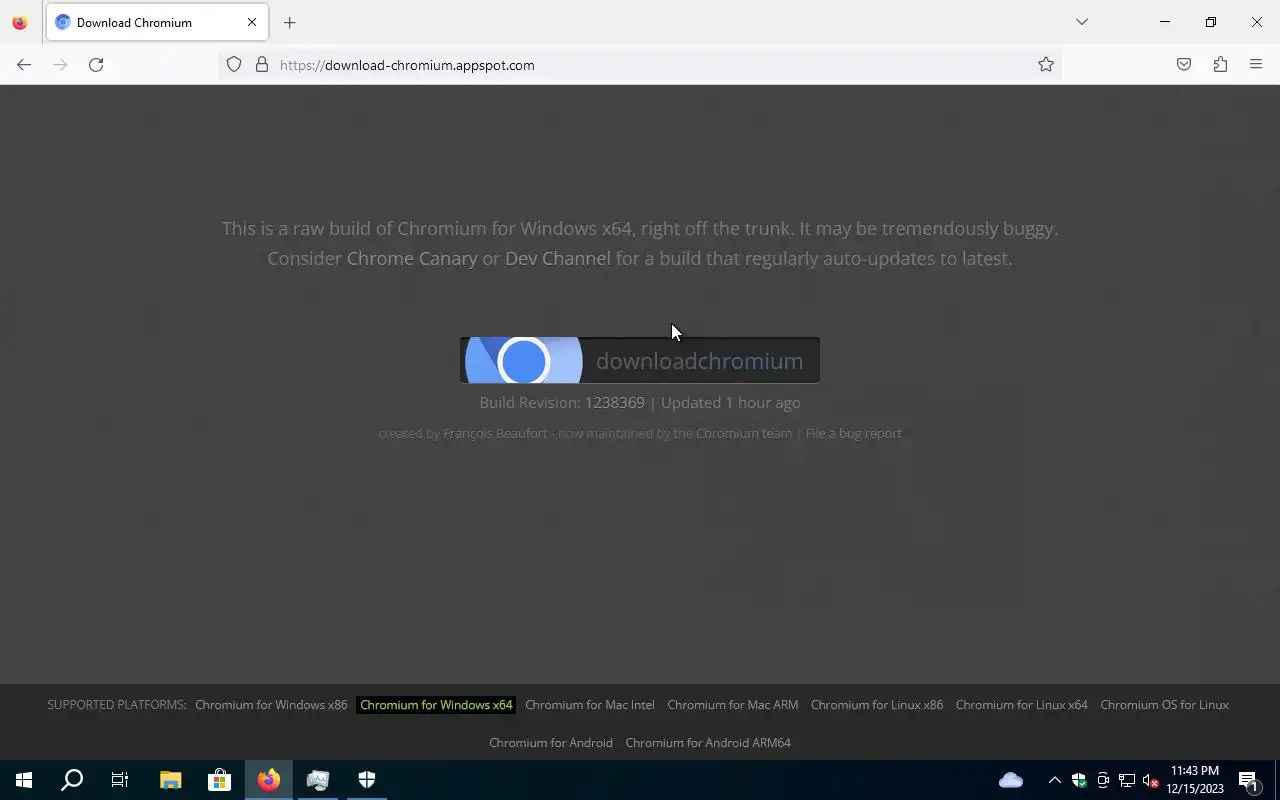Open Task View on taskbar

coord(120,780)
